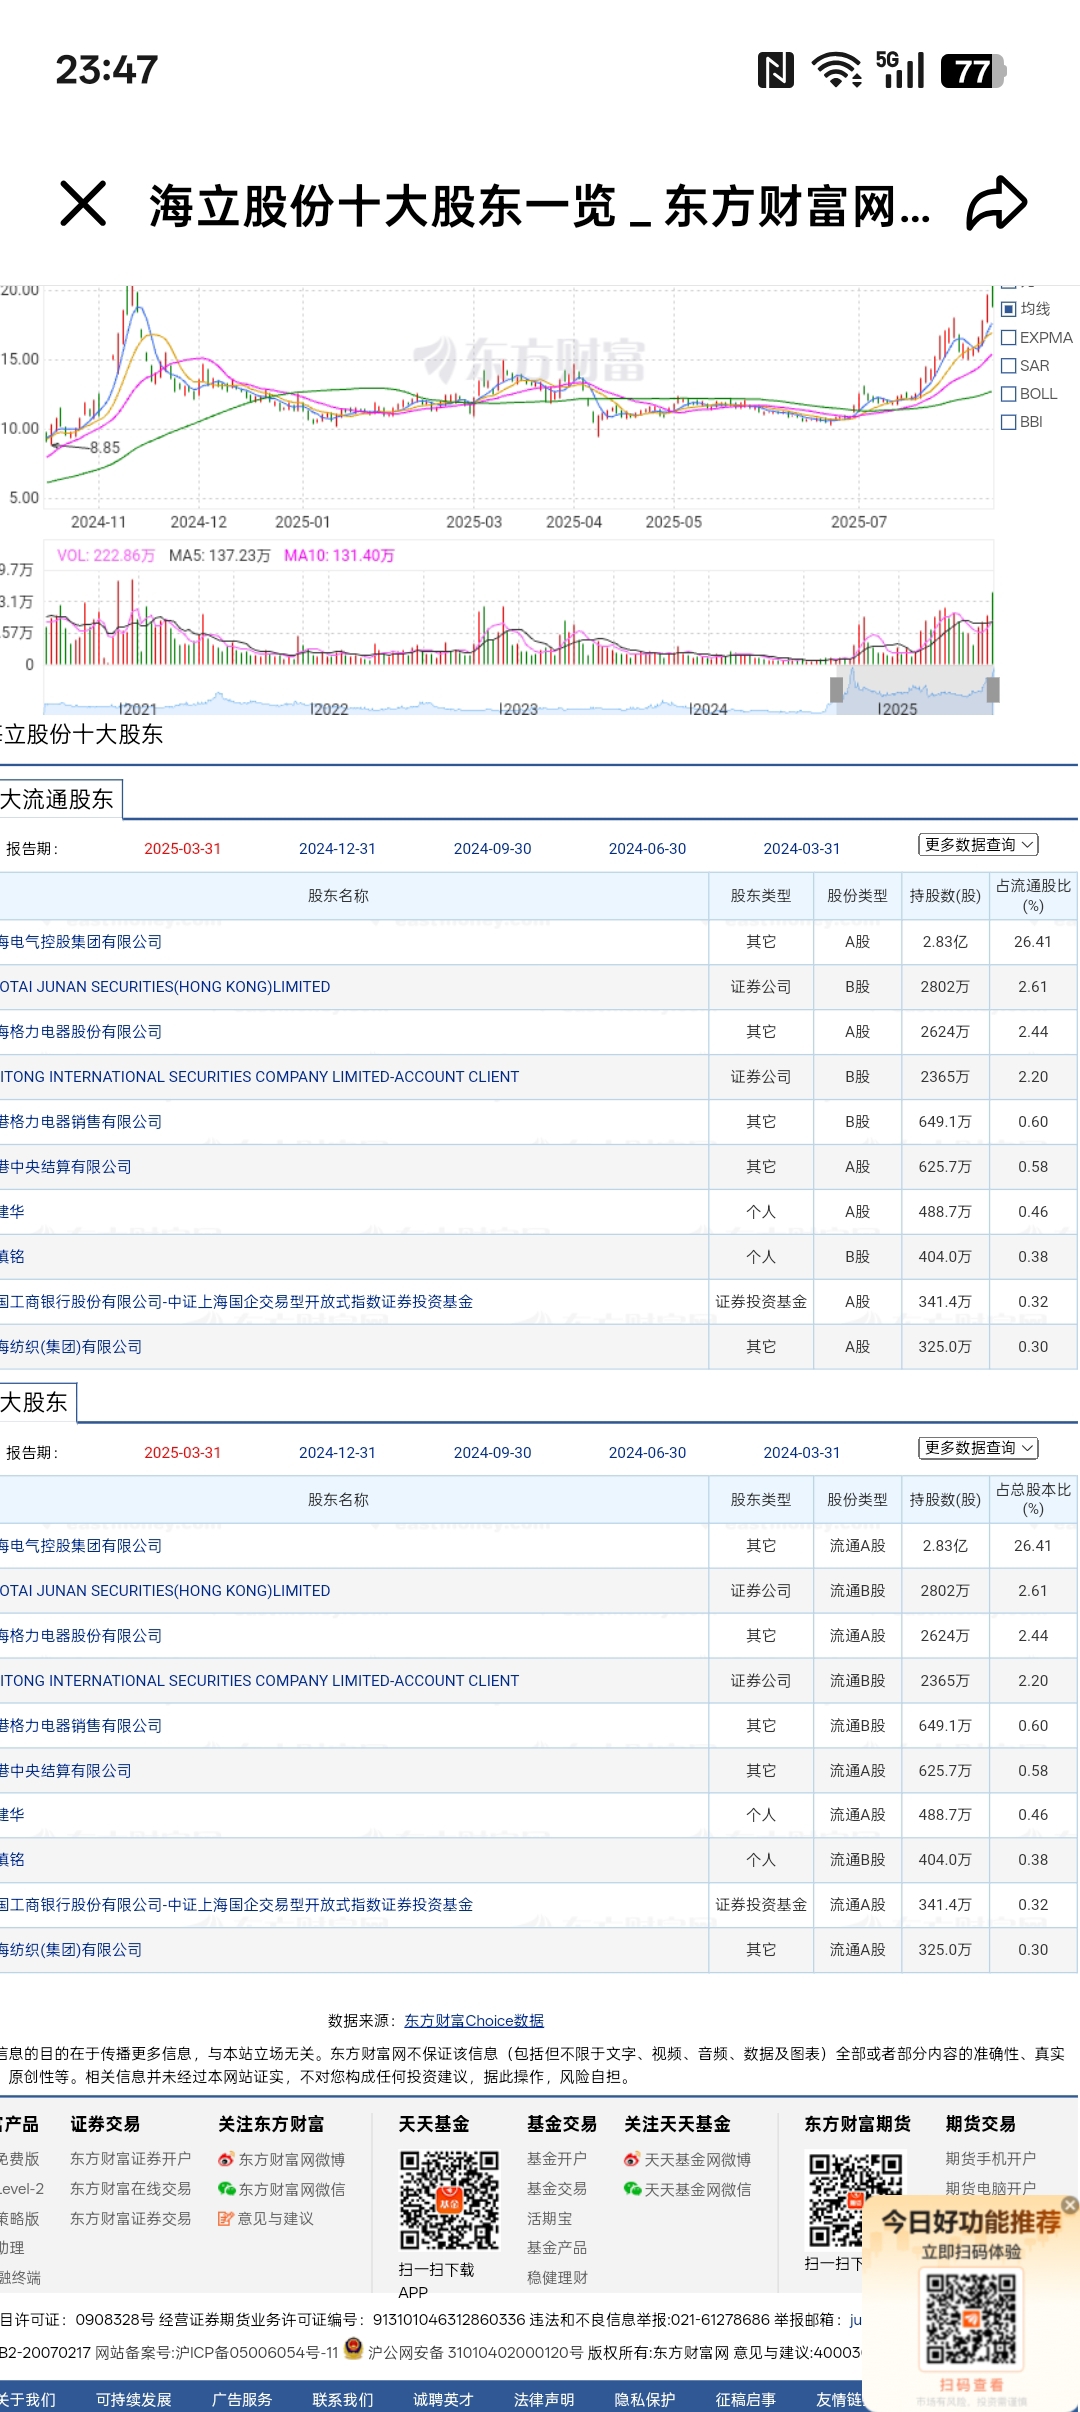Open the 可持续发展 footer link
Image resolution: width=1080 pixels, height=2412 pixels.
[x=134, y=2399]
